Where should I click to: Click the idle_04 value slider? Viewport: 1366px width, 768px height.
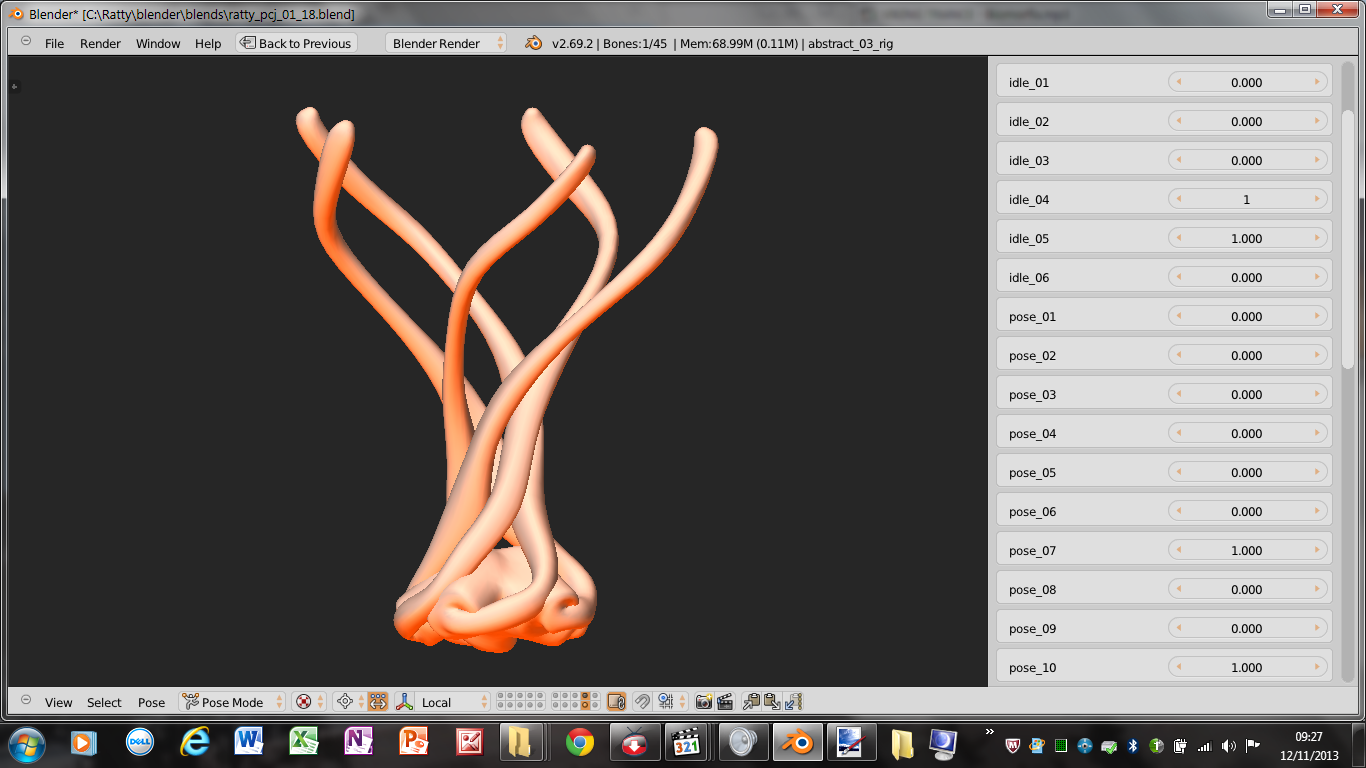1248,199
